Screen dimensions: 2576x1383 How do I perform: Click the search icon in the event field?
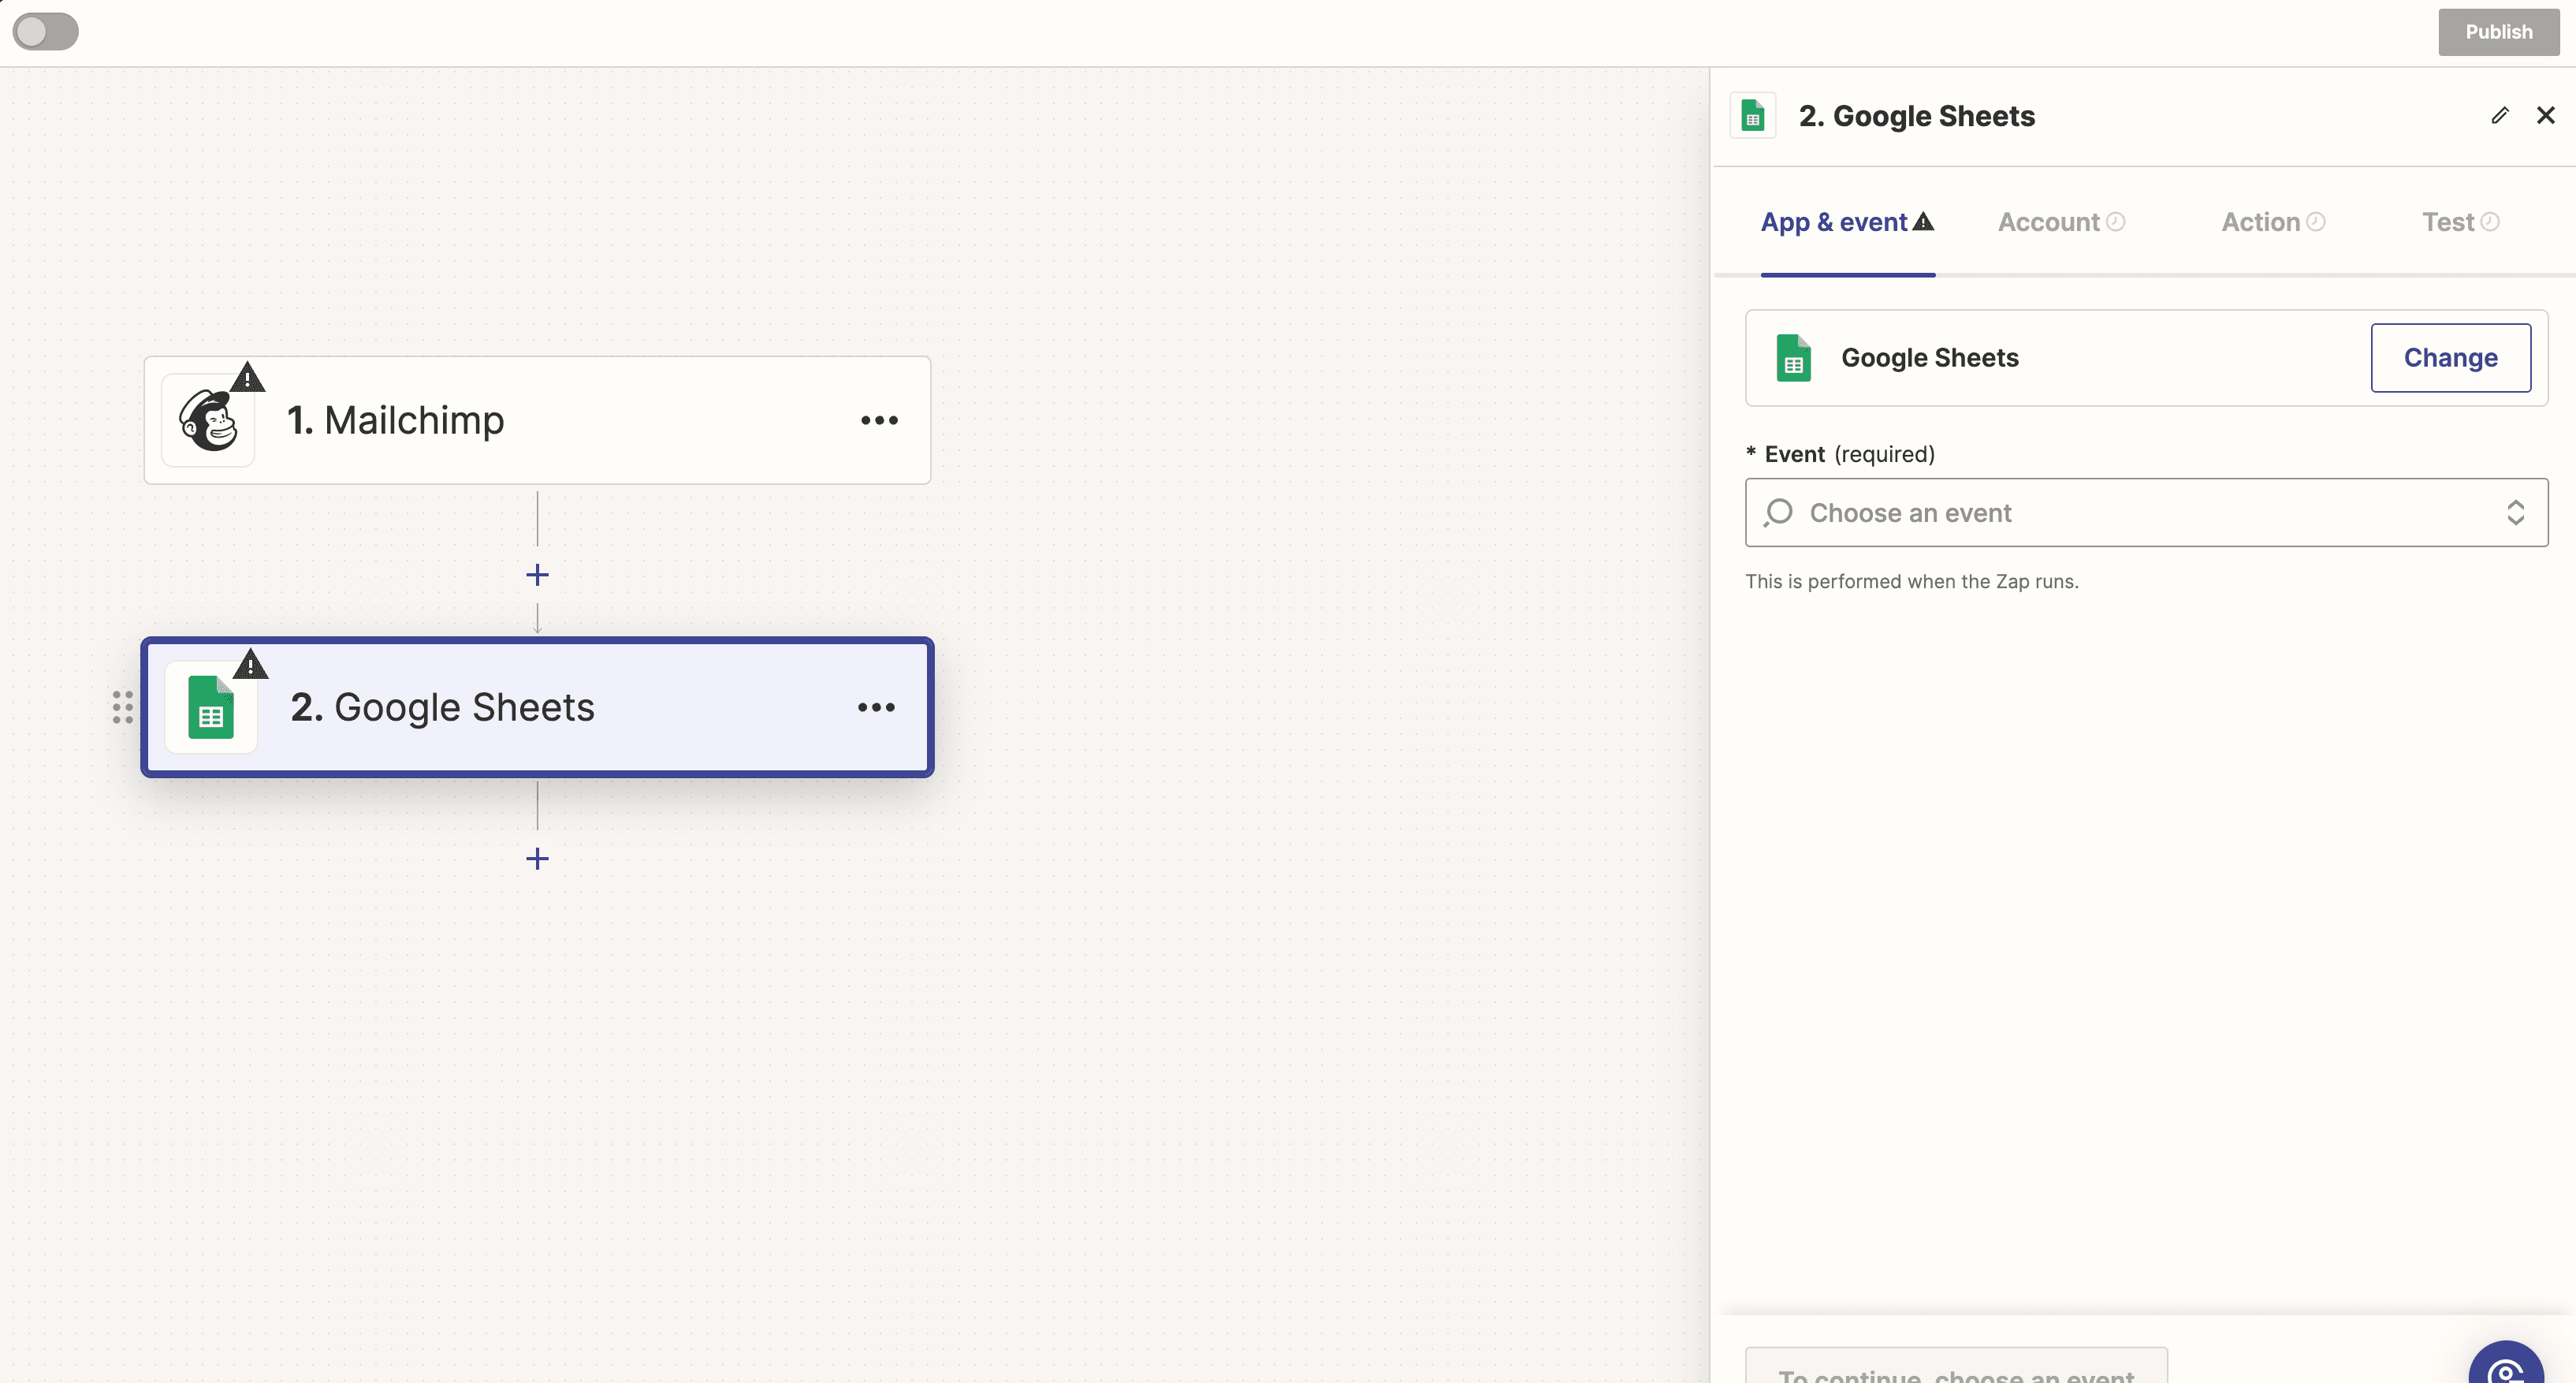coord(1778,513)
